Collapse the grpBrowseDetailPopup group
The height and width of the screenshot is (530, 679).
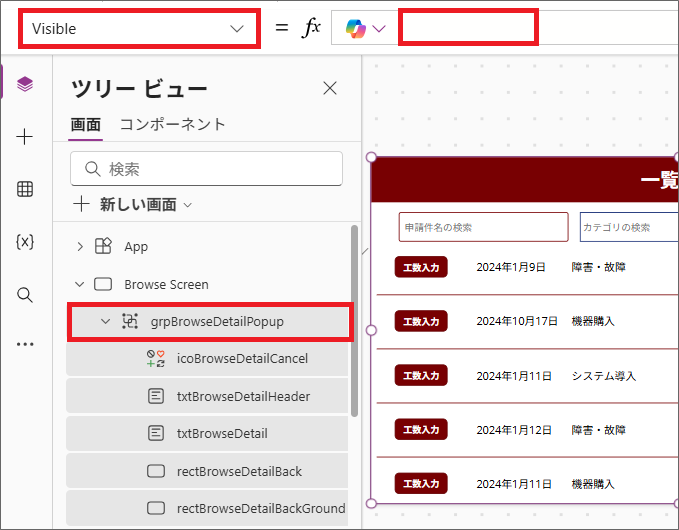[x=105, y=321]
